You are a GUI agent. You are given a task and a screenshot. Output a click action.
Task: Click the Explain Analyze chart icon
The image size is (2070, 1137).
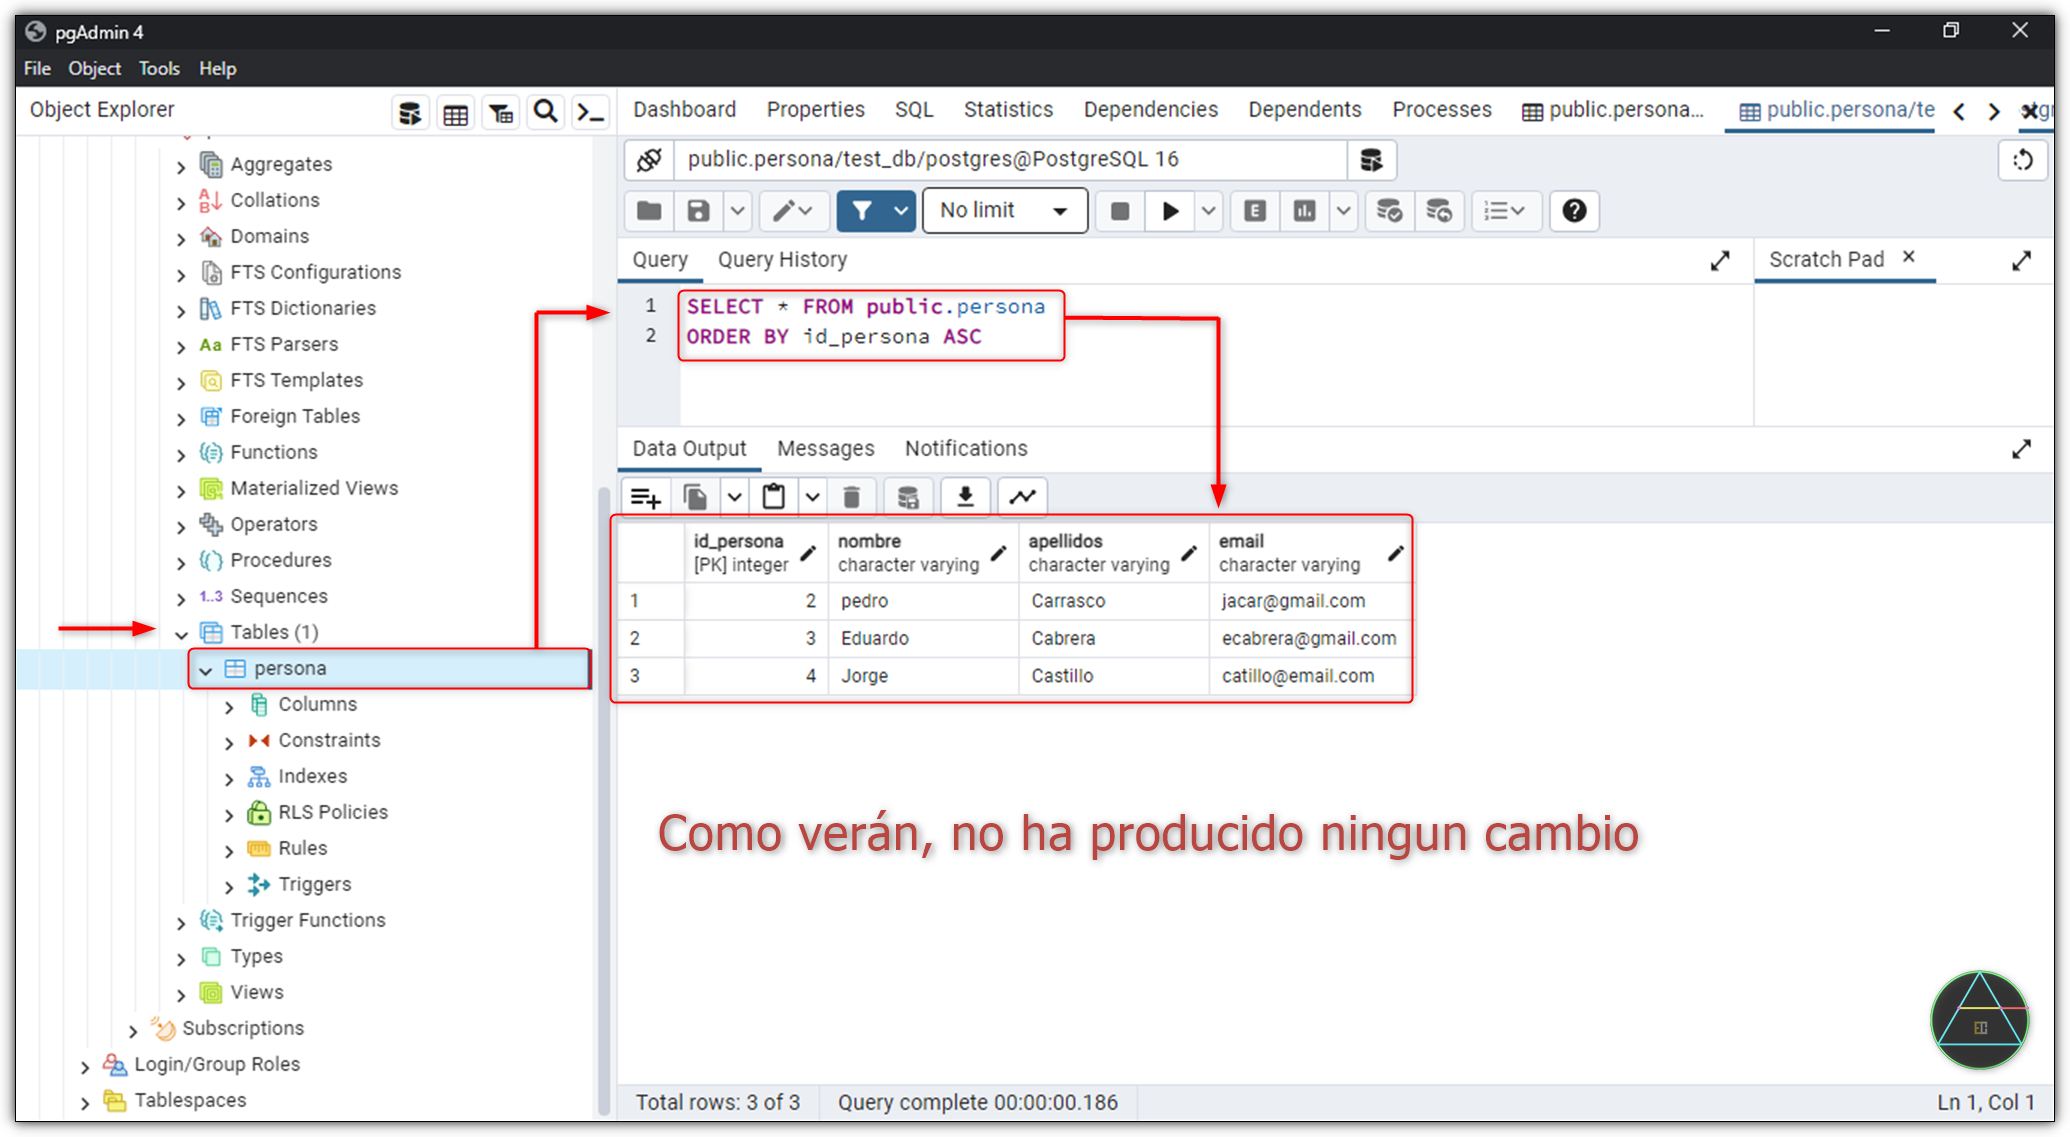[1304, 211]
